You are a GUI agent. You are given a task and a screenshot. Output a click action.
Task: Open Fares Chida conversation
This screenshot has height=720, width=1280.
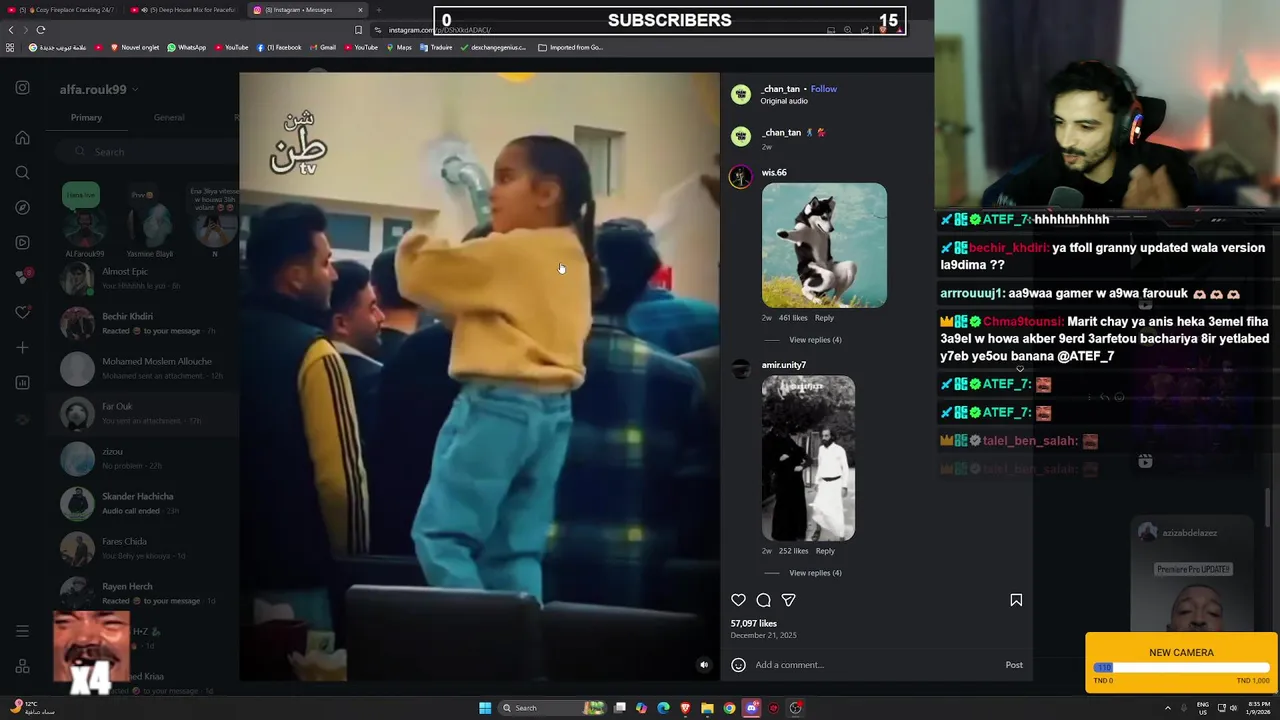(x=145, y=548)
